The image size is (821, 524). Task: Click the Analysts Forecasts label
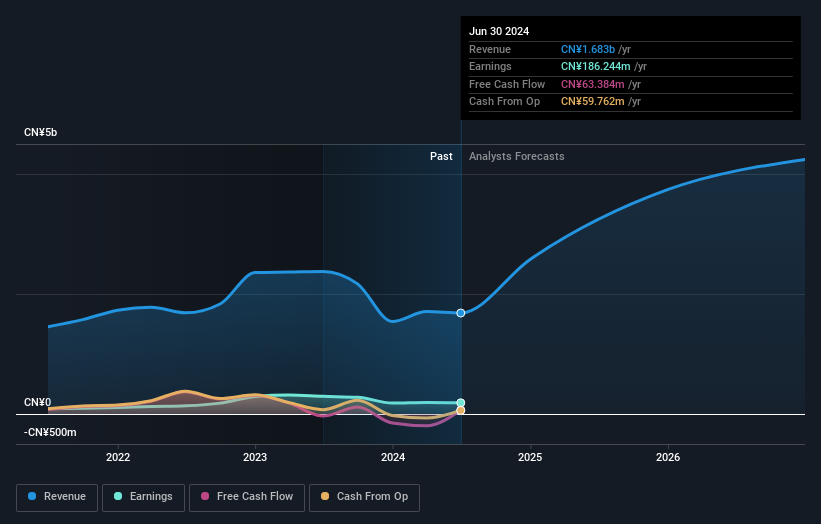(x=517, y=156)
